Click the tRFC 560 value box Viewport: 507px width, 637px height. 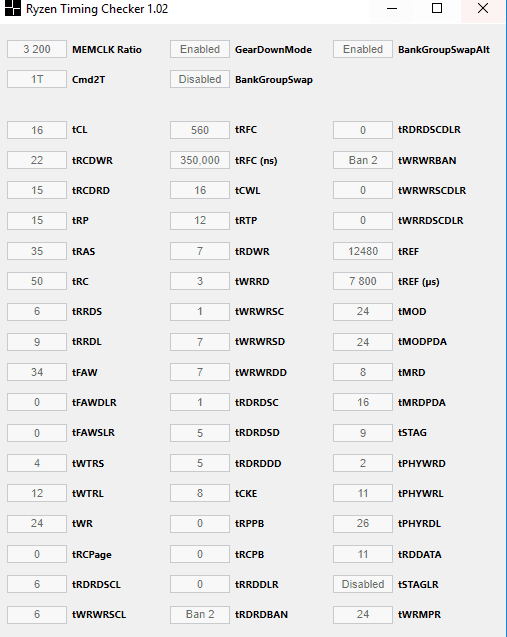click(200, 130)
